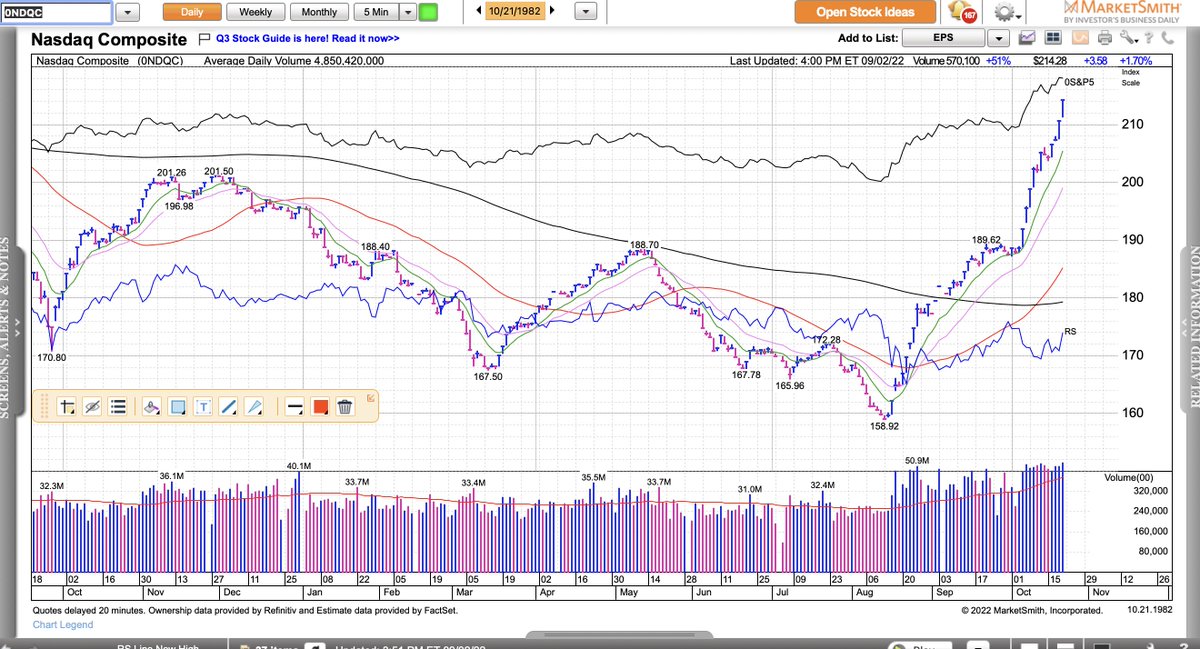Switch to the Monthly chart tab
The height and width of the screenshot is (649, 1200).
click(x=318, y=11)
